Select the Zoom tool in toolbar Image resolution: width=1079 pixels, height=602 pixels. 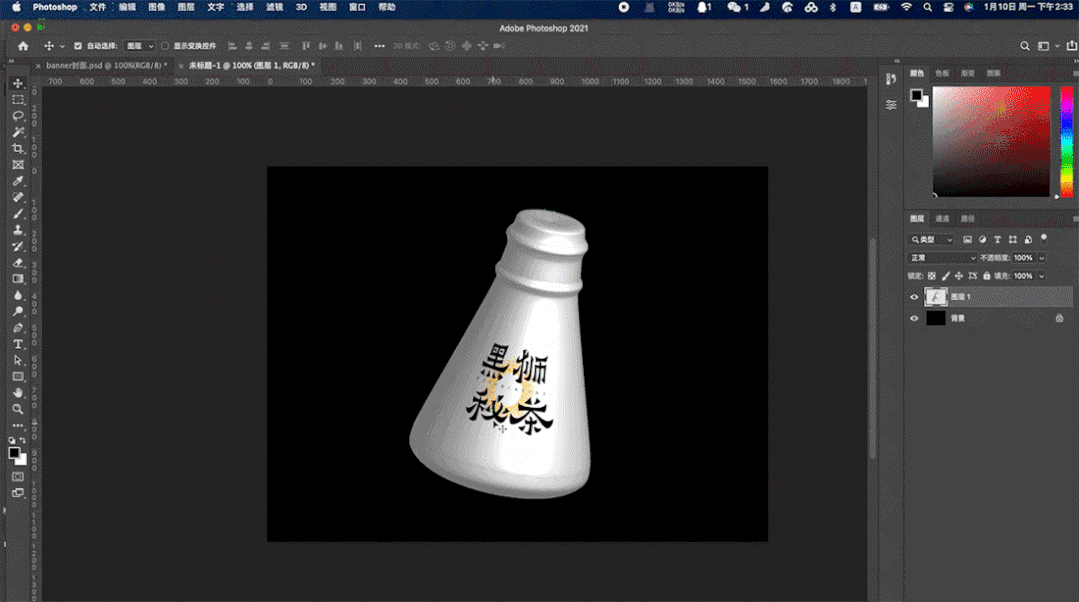coord(18,409)
